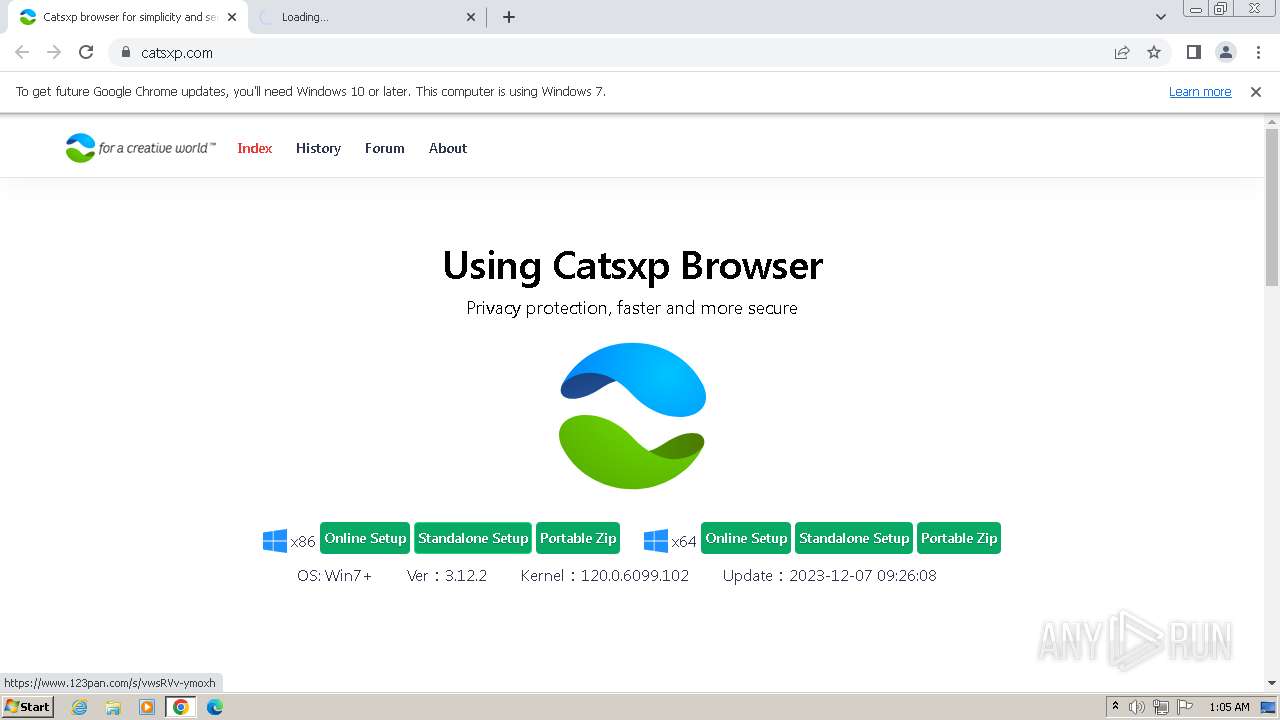Open the Forum menu item
The width and height of the screenshot is (1280, 720).
click(x=385, y=148)
